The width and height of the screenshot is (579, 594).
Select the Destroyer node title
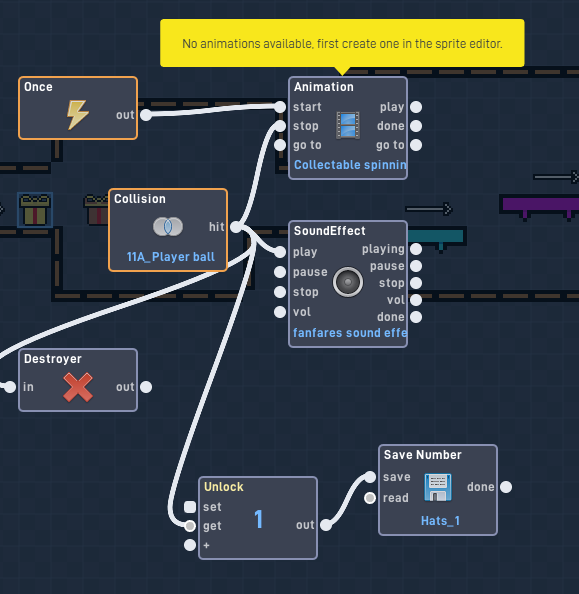(x=53, y=359)
